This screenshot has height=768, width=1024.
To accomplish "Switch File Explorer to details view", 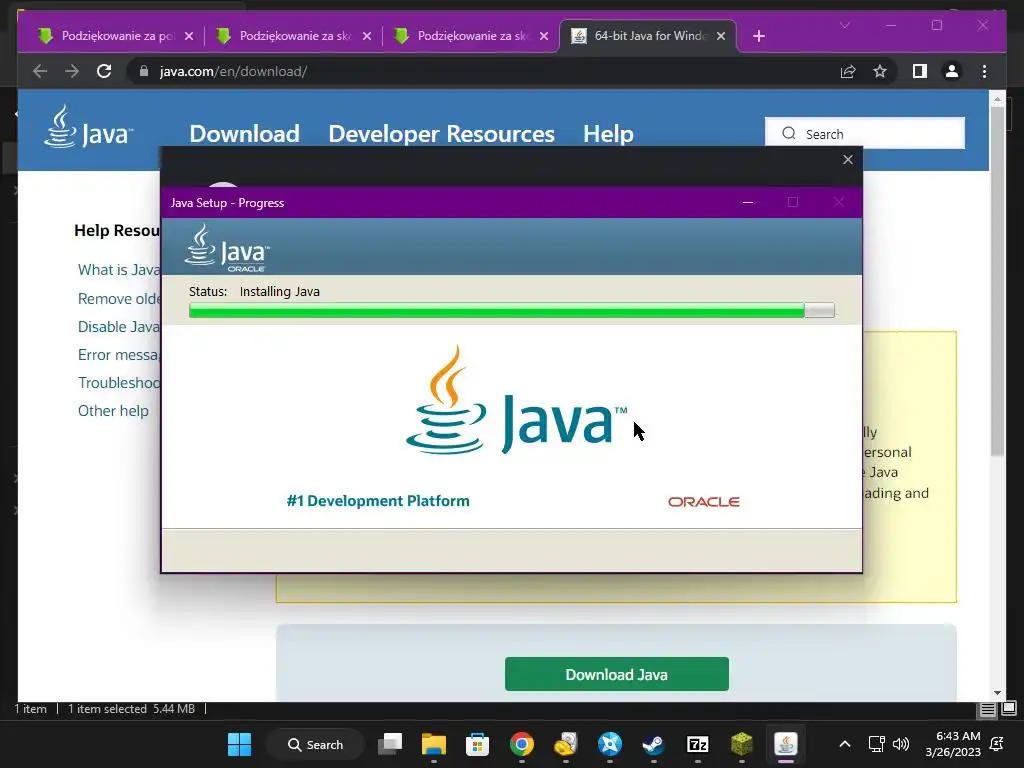I will pyautogui.click(x=987, y=709).
